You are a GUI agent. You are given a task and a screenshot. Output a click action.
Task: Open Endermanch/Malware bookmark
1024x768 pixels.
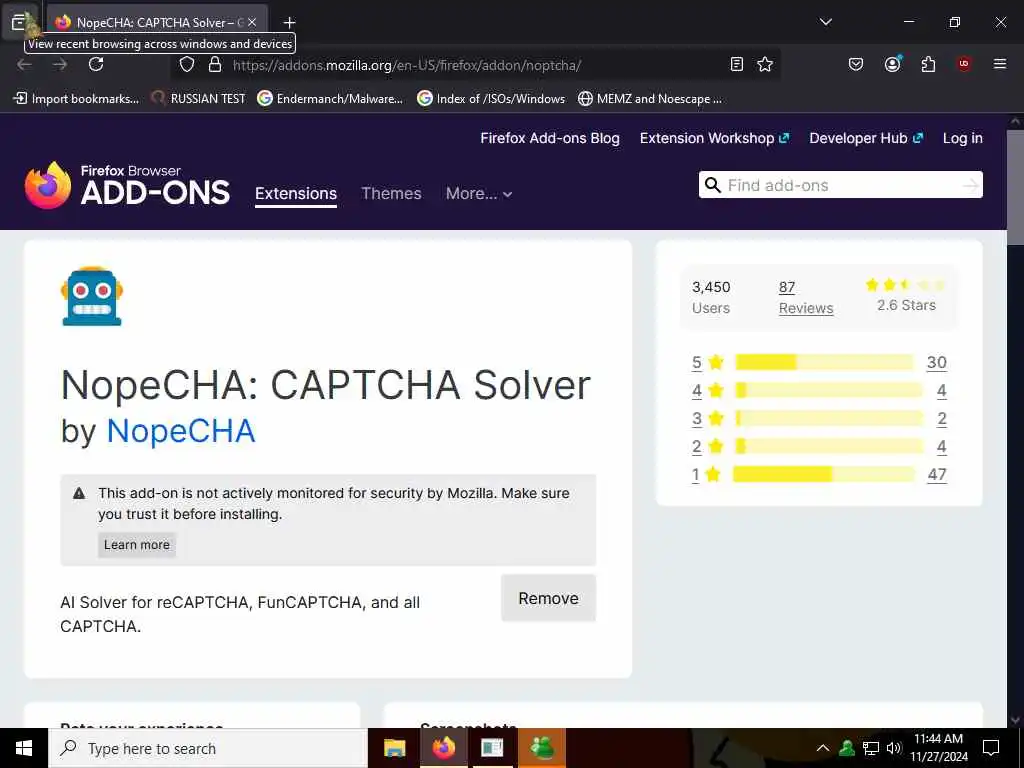330,99
